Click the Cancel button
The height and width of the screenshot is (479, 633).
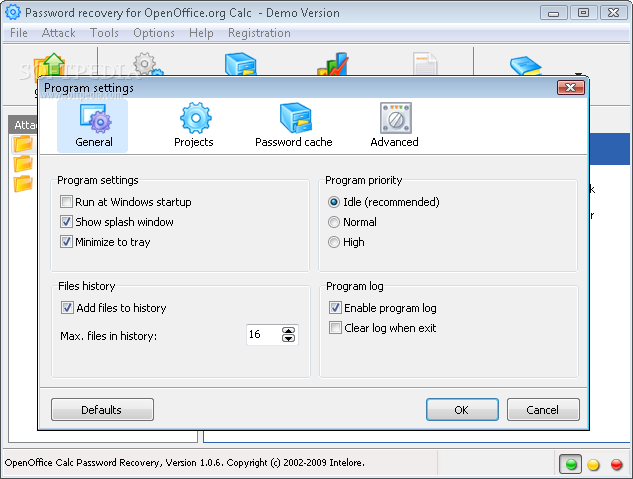[543, 410]
